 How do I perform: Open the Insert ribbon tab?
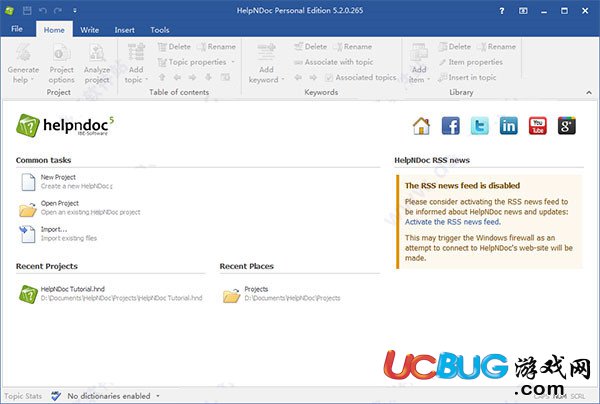(x=124, y=30)
